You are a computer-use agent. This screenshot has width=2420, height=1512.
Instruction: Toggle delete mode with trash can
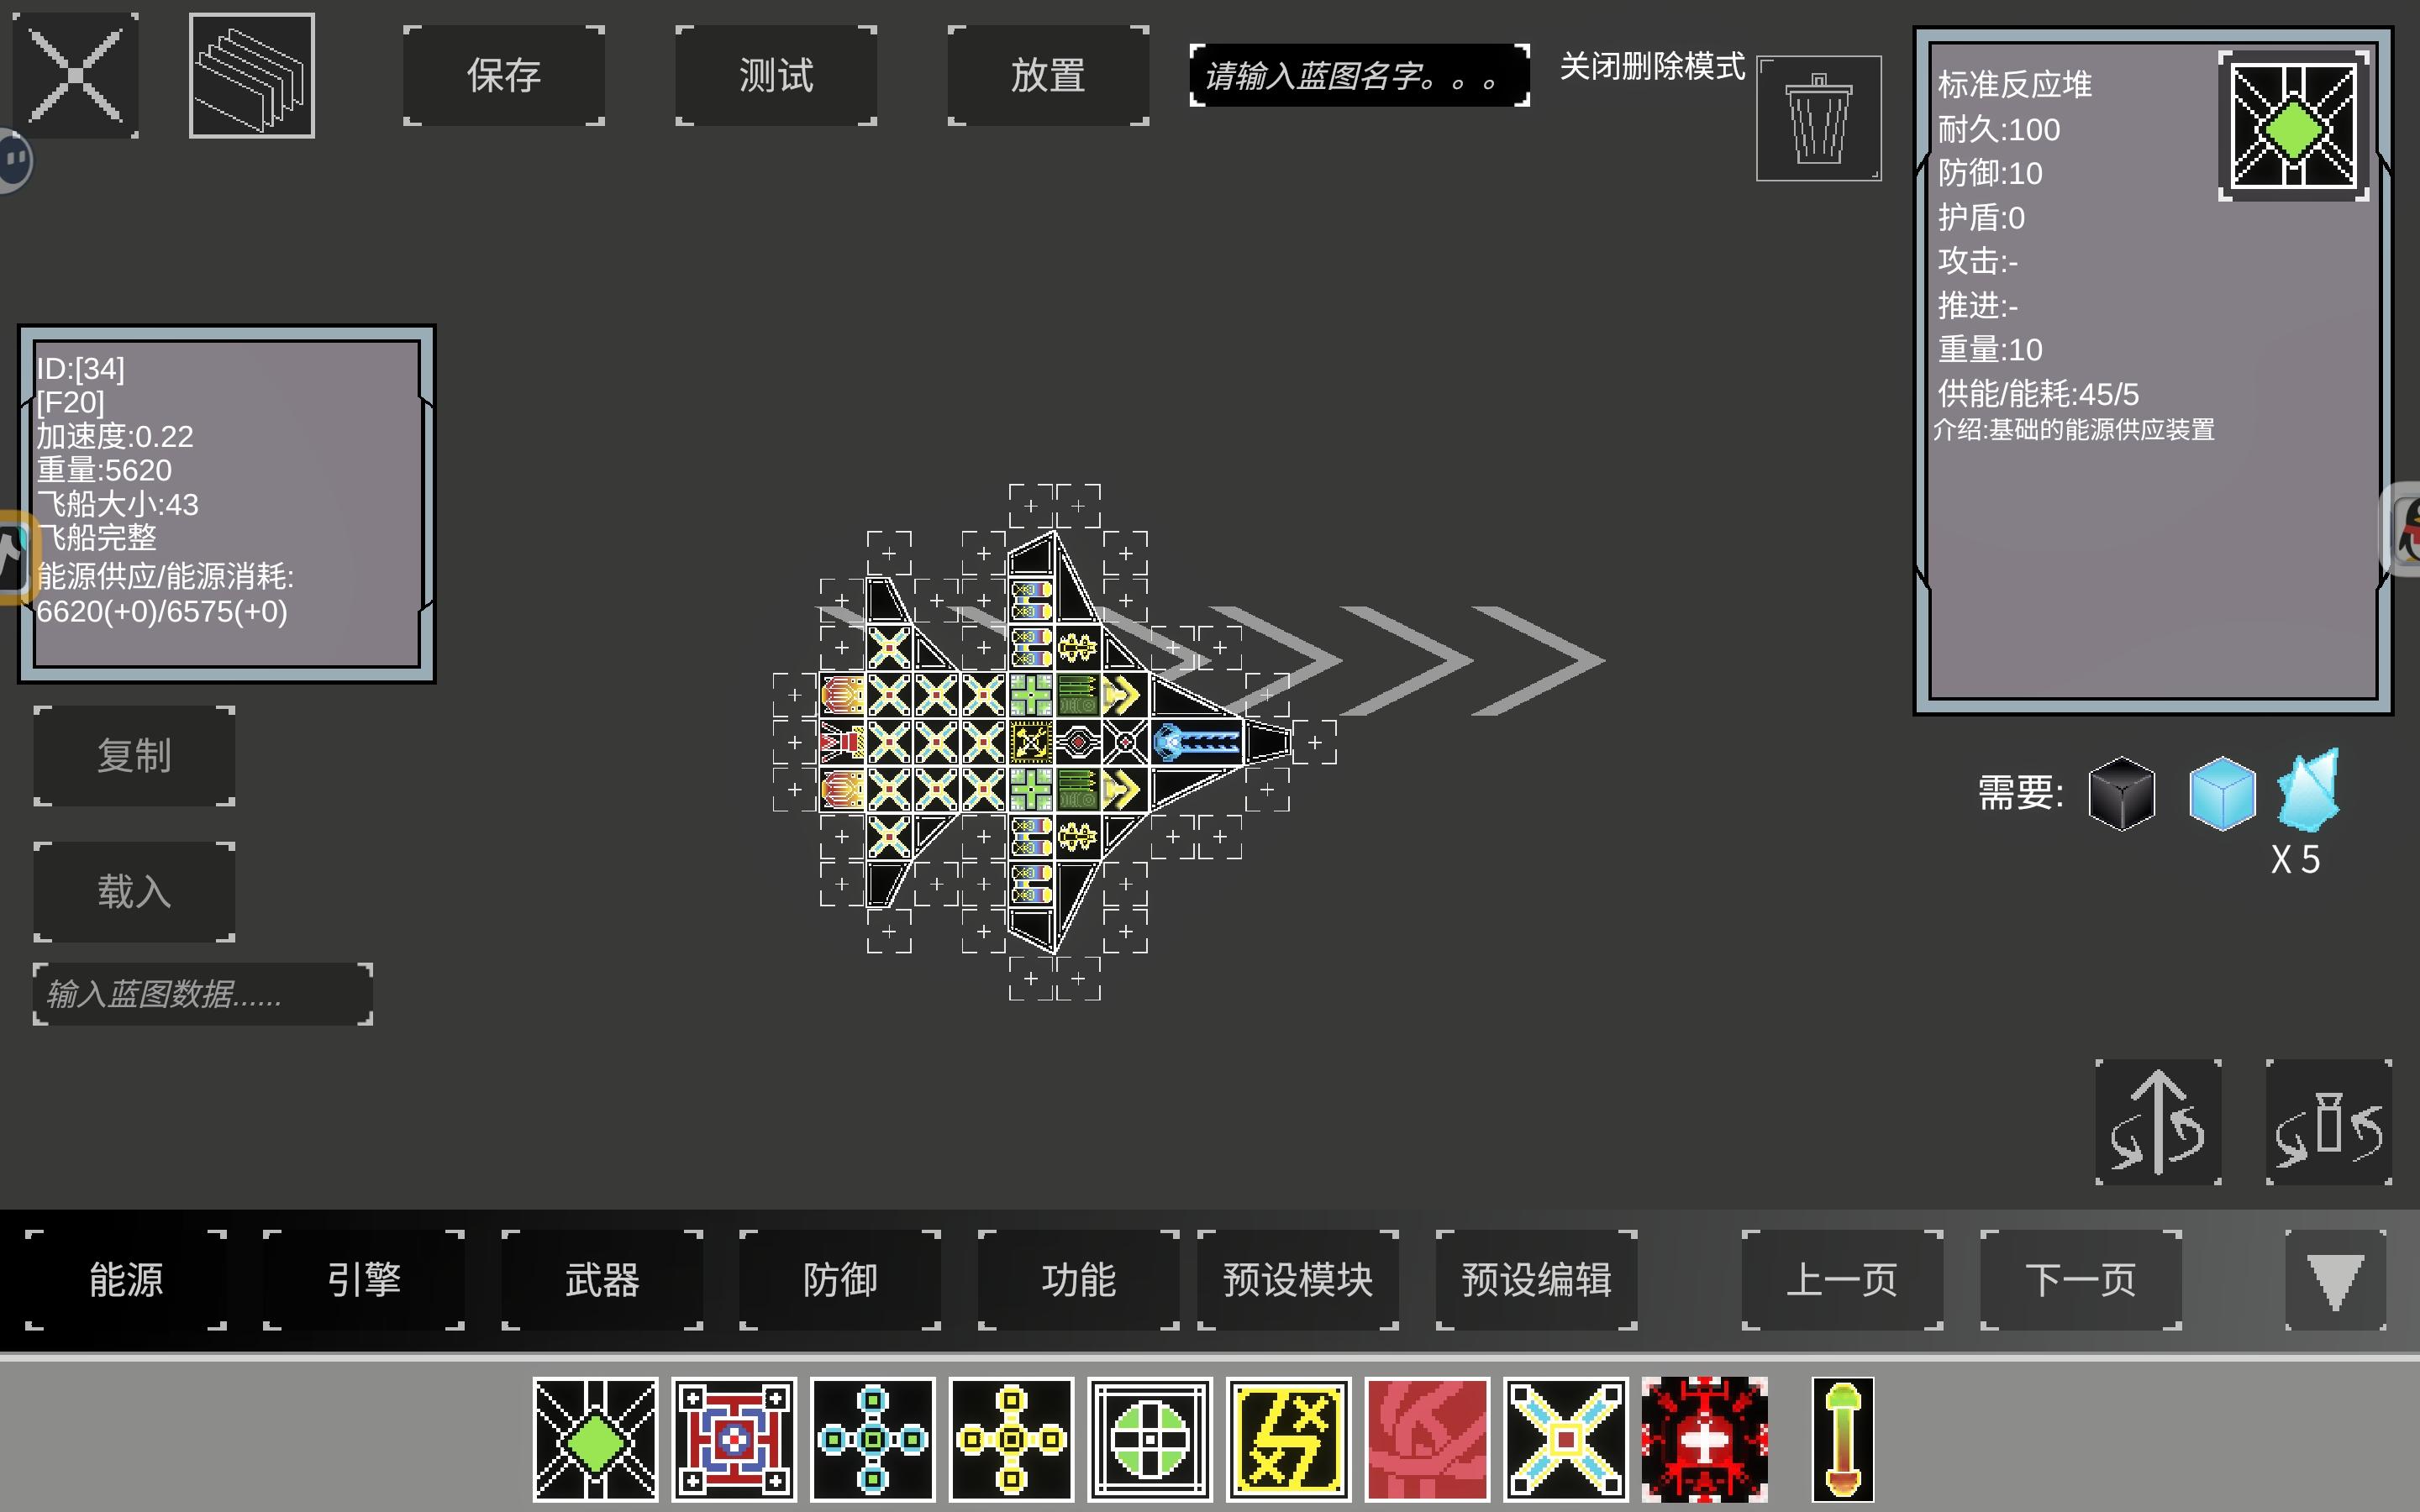(x=1818, y=119)
